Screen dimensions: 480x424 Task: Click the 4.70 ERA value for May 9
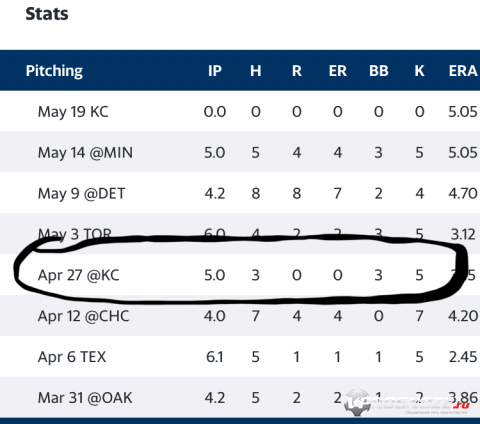tap(463, 193)
